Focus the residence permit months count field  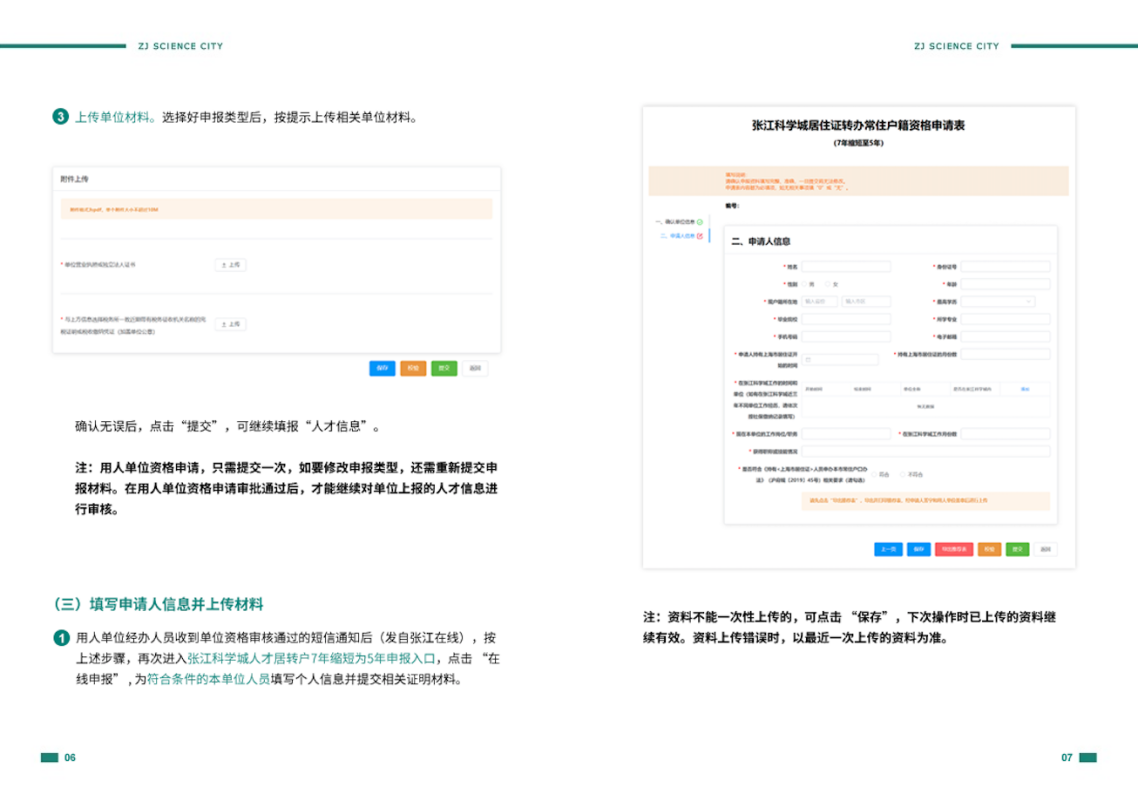[1006, 354]
